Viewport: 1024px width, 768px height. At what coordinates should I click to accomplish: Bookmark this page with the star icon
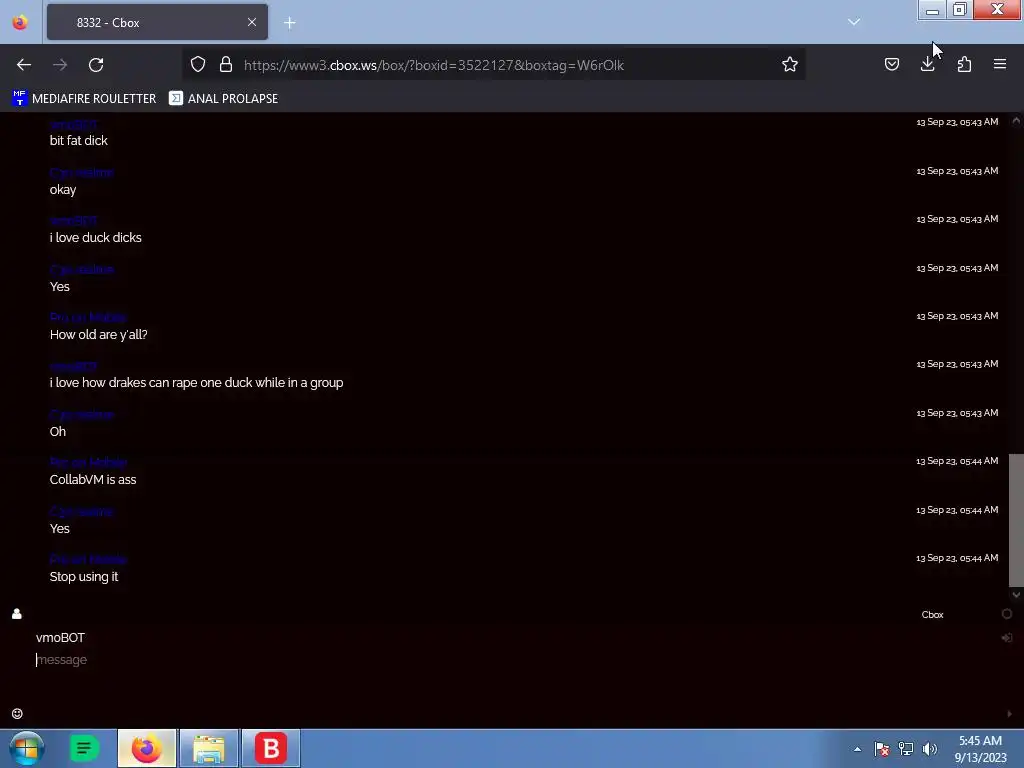click(x=790, y=64)
